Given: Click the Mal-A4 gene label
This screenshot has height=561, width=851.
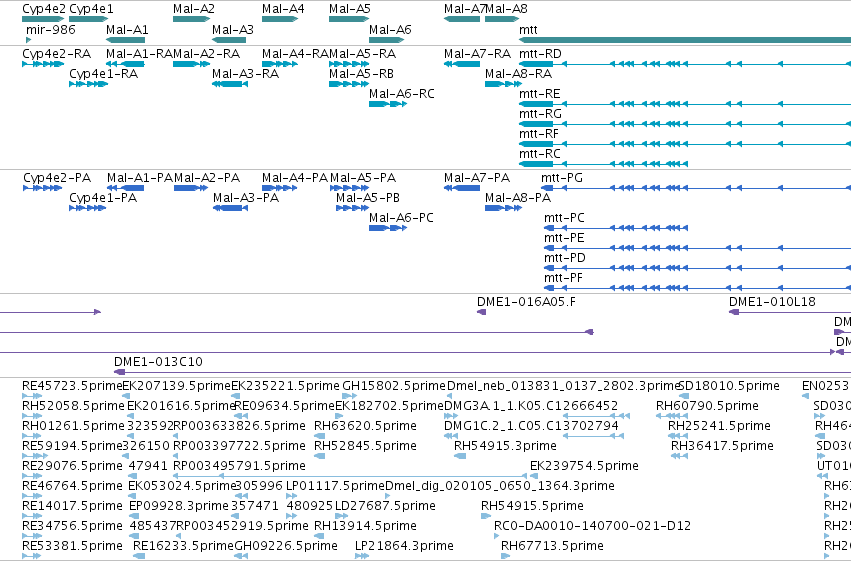Looking at the screenshot, I should click(283, 9).
